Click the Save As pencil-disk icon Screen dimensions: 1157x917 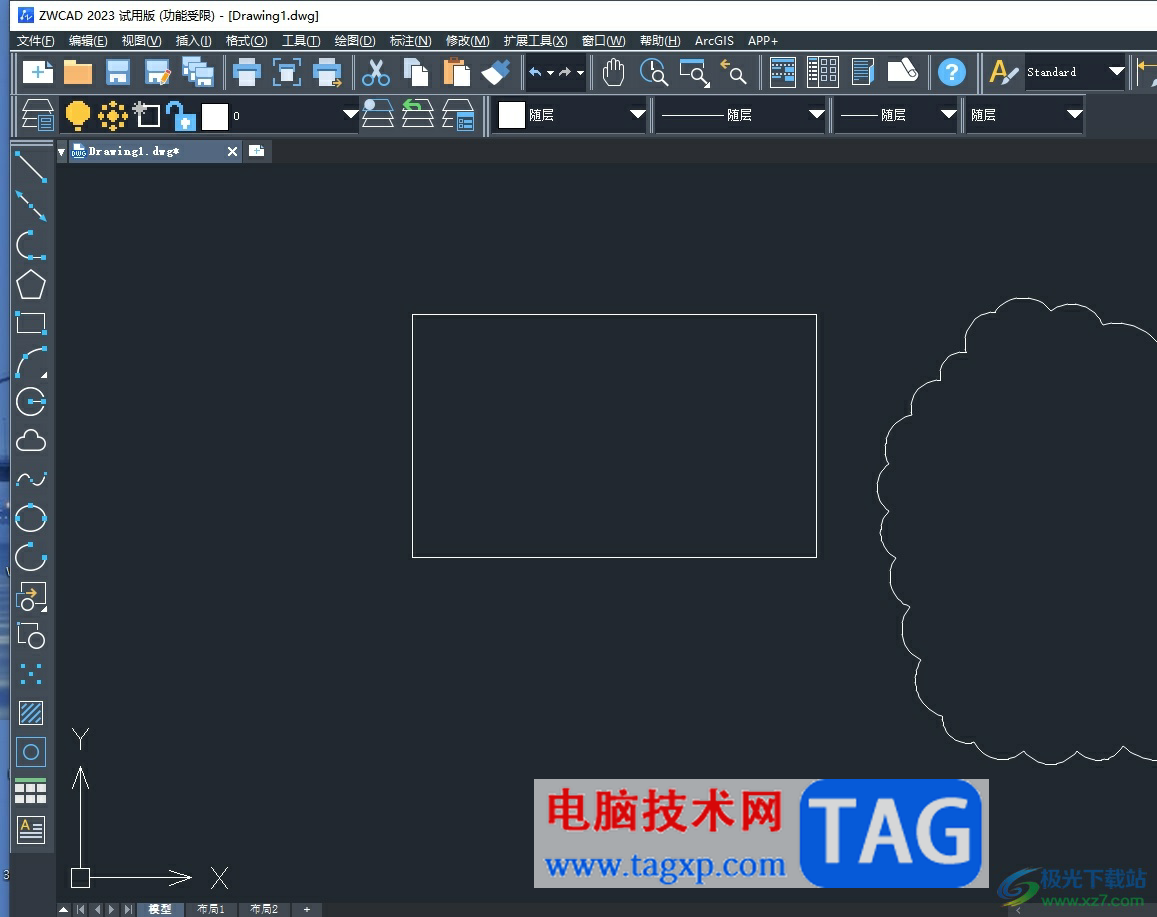tap(158, 72)
